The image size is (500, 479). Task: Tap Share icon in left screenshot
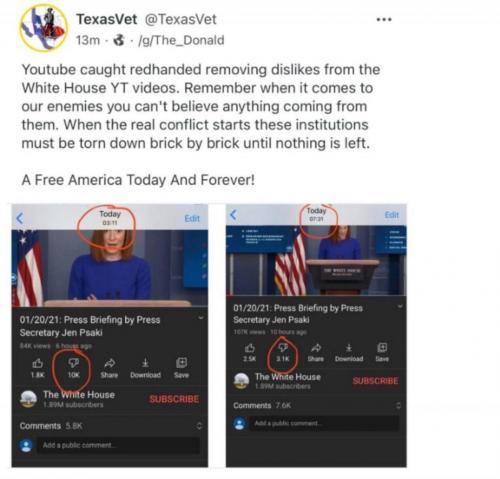109,363
